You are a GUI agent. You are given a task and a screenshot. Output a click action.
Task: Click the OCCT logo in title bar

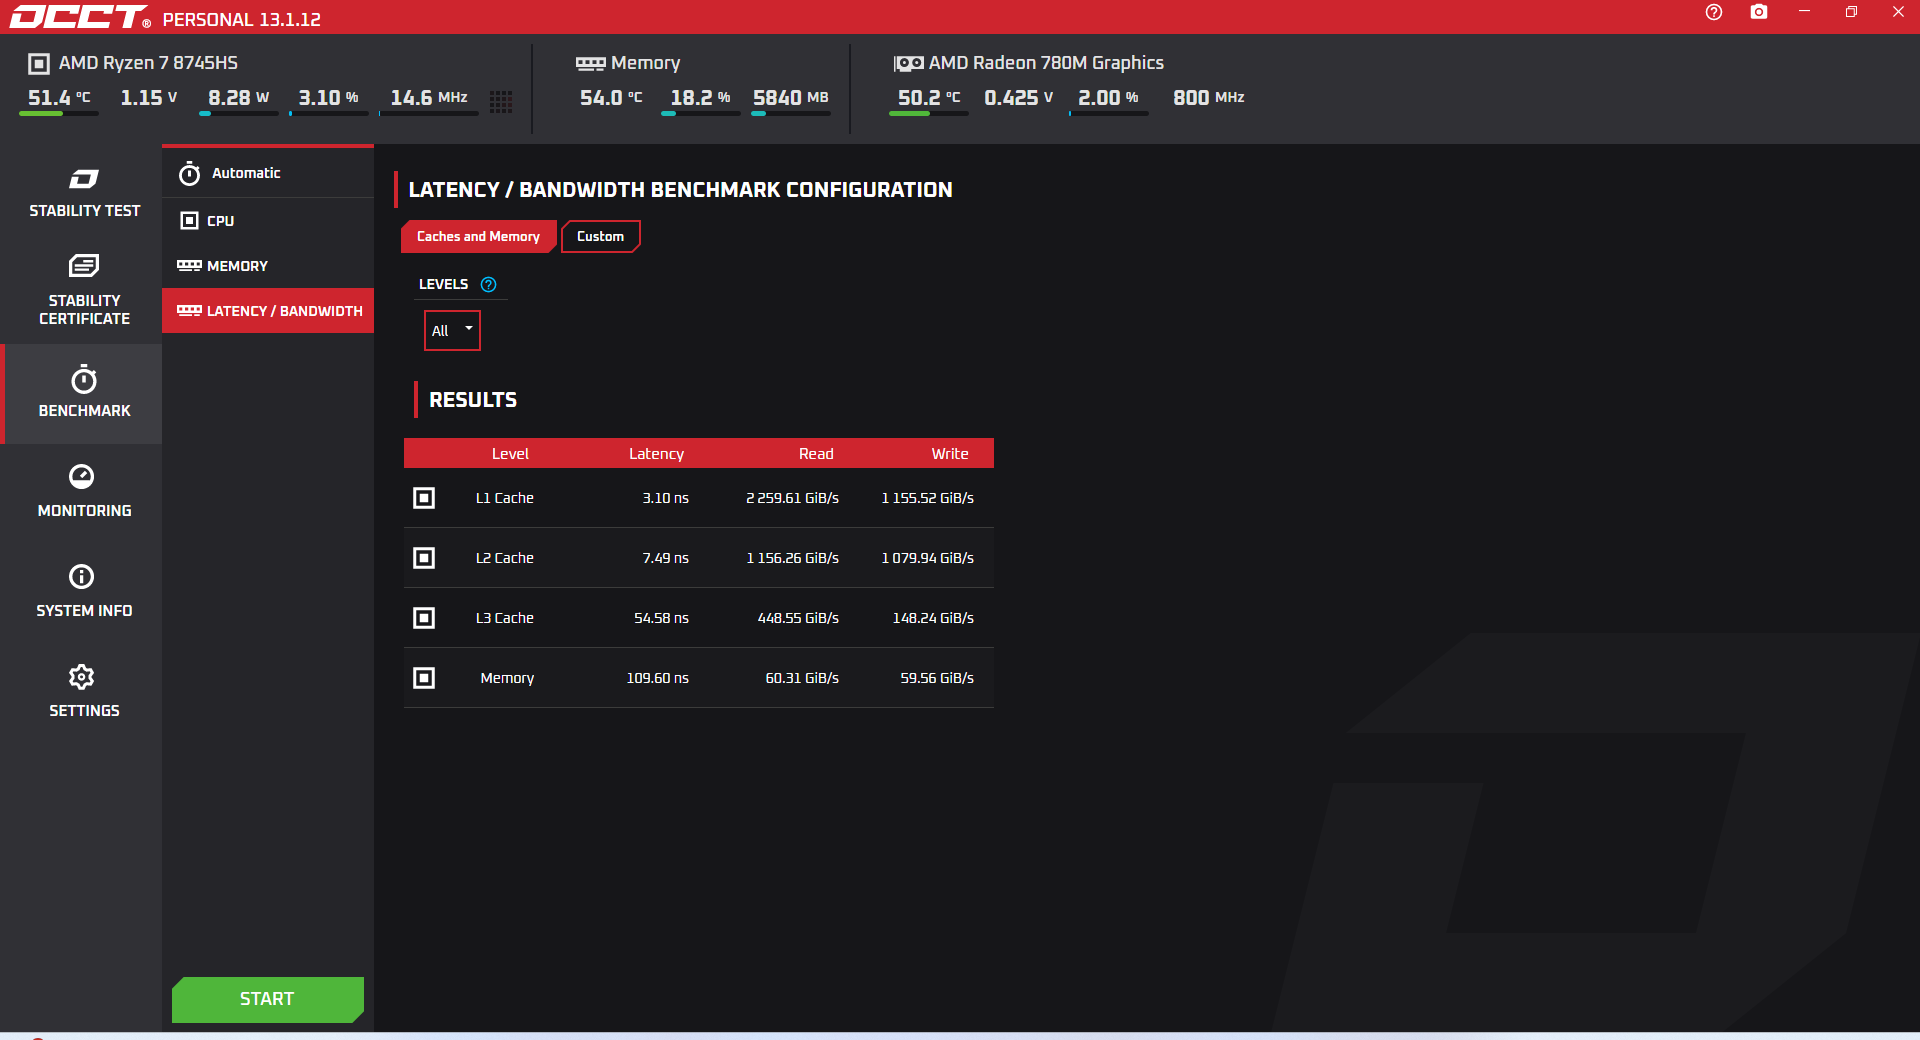pyautogui.click(x=80, y=17)
